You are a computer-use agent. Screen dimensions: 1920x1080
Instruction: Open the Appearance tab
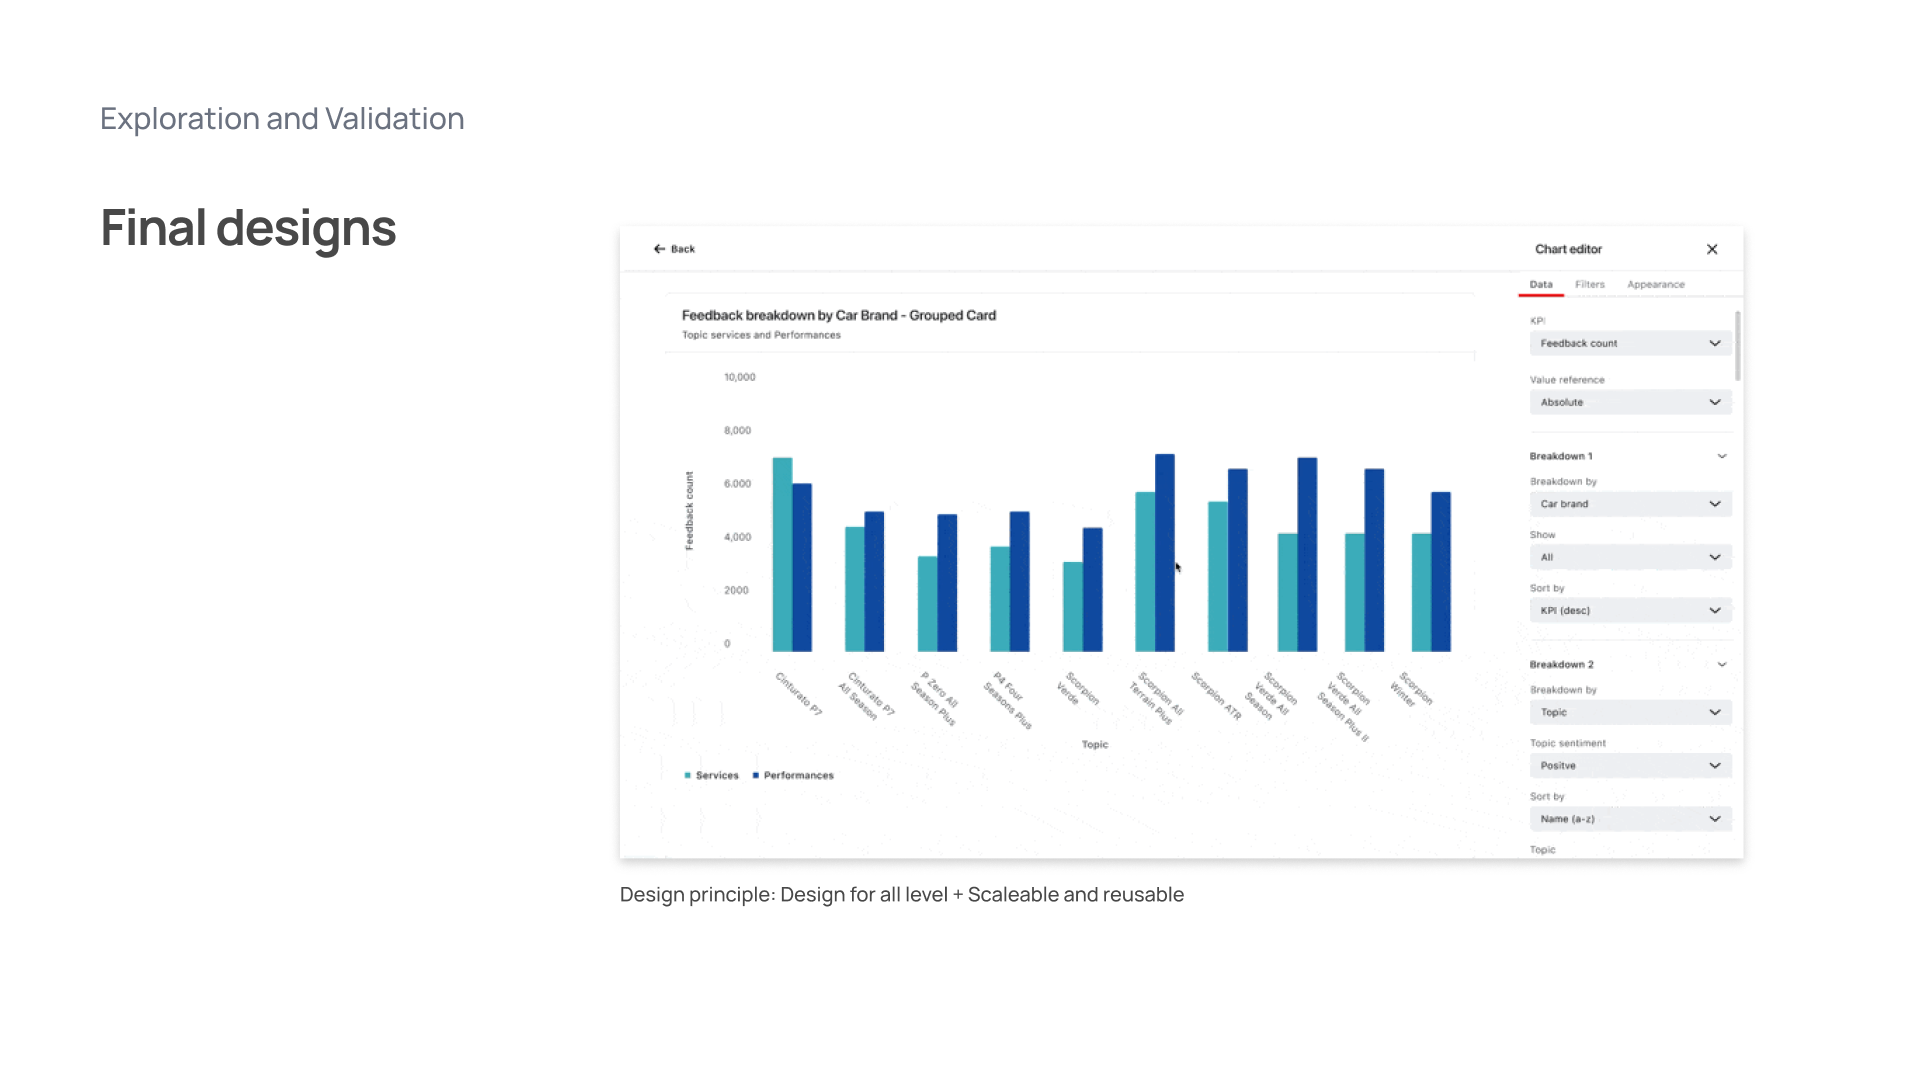coord(1655,285)
